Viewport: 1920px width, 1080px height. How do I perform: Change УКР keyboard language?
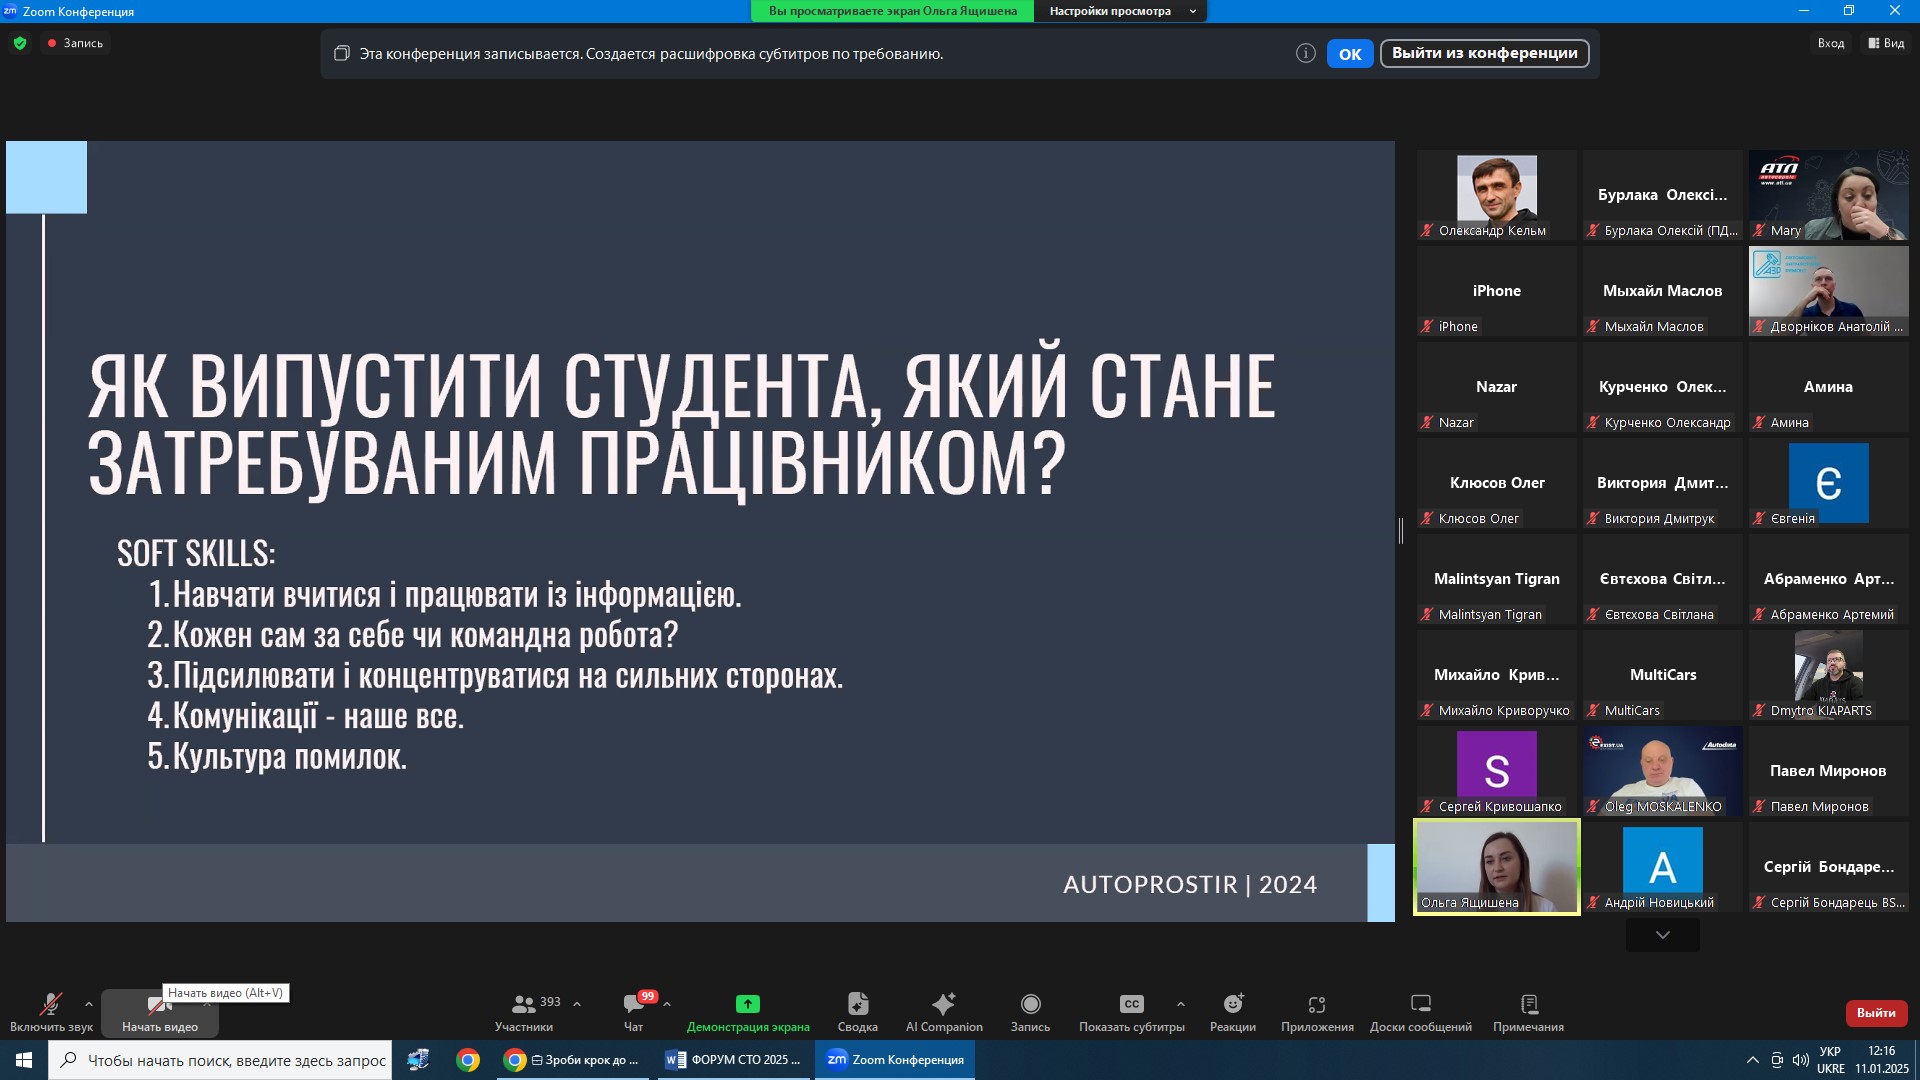[1830, 1060]
